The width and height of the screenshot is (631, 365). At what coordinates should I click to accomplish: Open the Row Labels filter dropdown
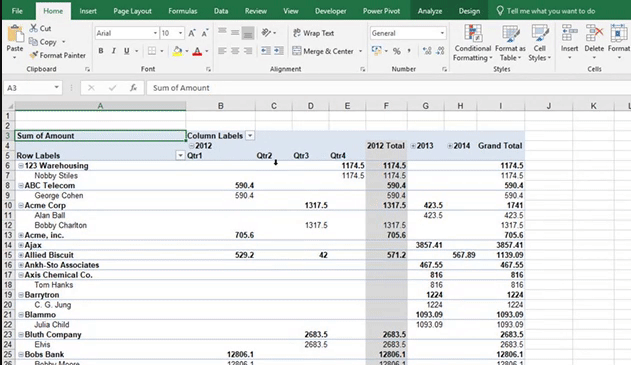180,155
